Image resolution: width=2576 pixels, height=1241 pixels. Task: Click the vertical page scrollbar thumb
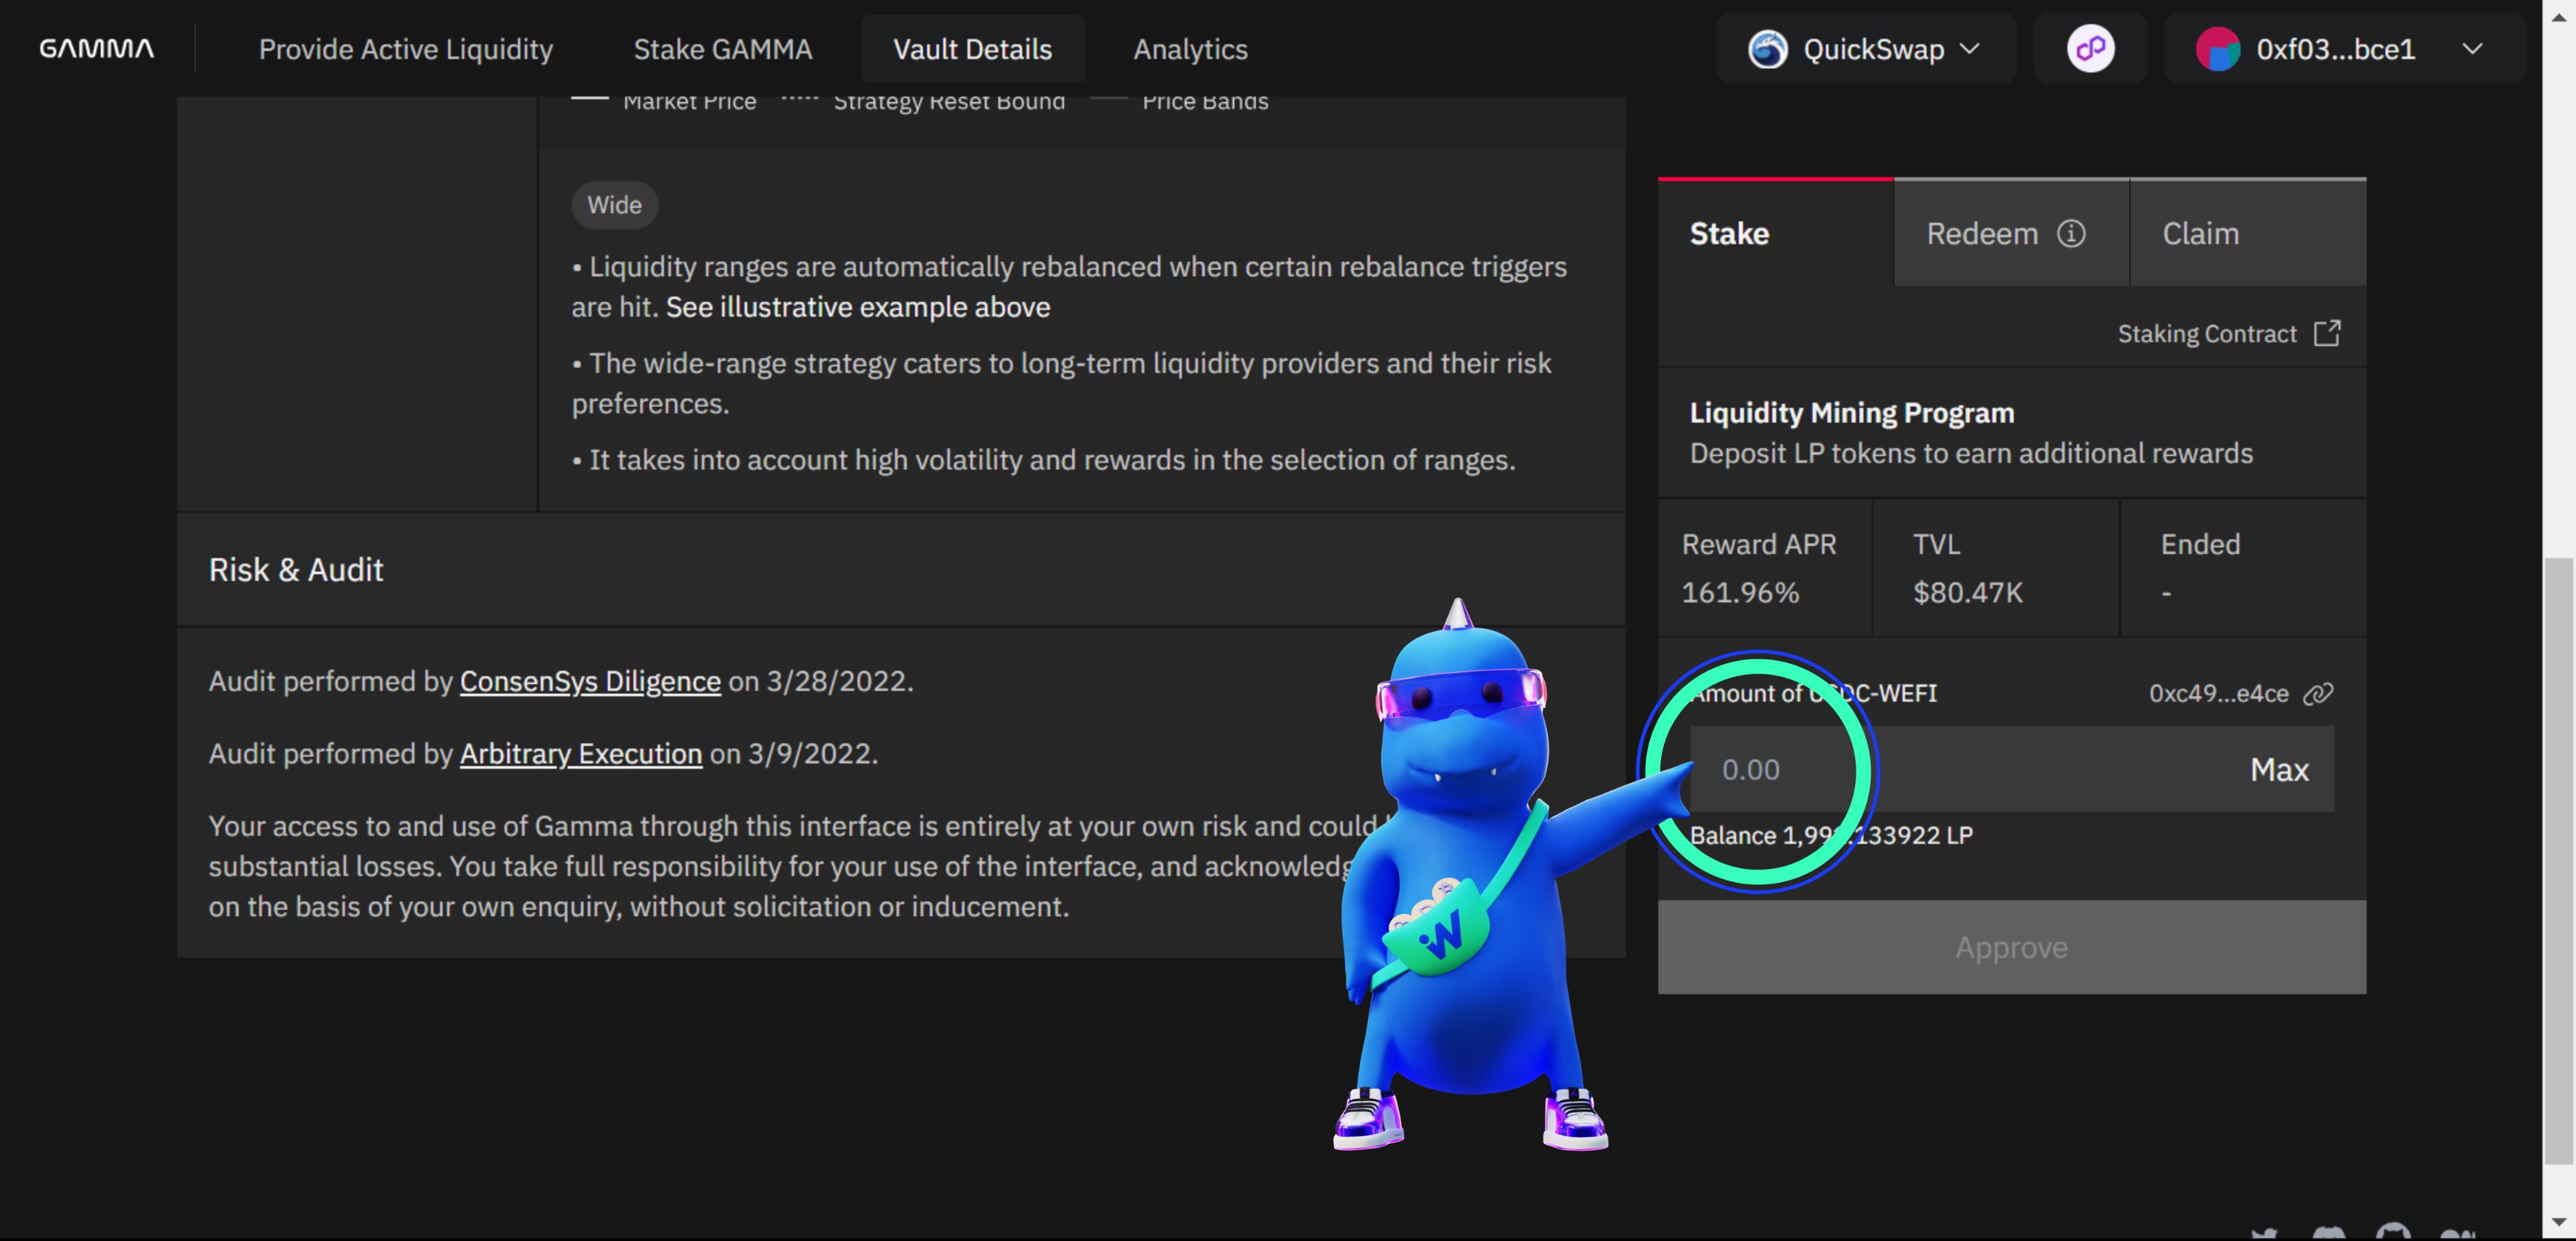point(2559,861)
